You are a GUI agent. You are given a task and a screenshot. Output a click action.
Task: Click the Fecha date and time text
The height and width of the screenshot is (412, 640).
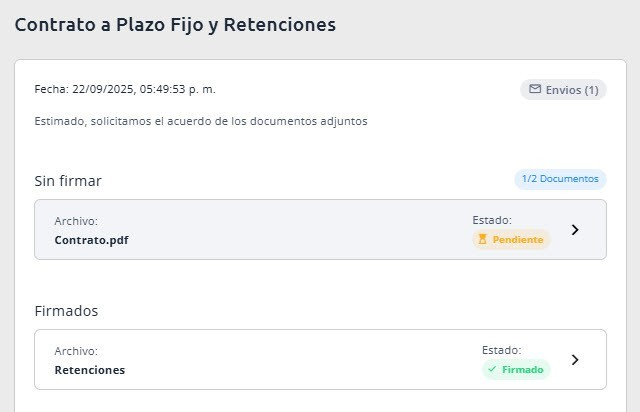(x=125, y=89)
